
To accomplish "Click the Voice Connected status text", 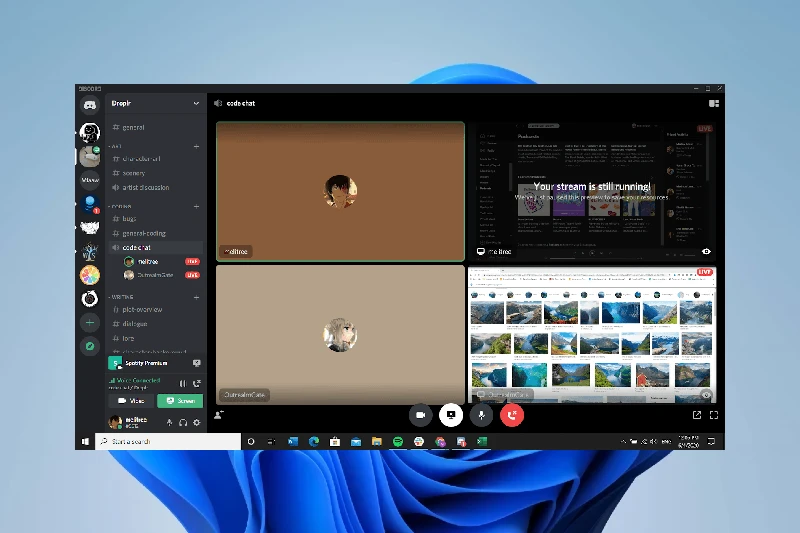I will (138, 380).
